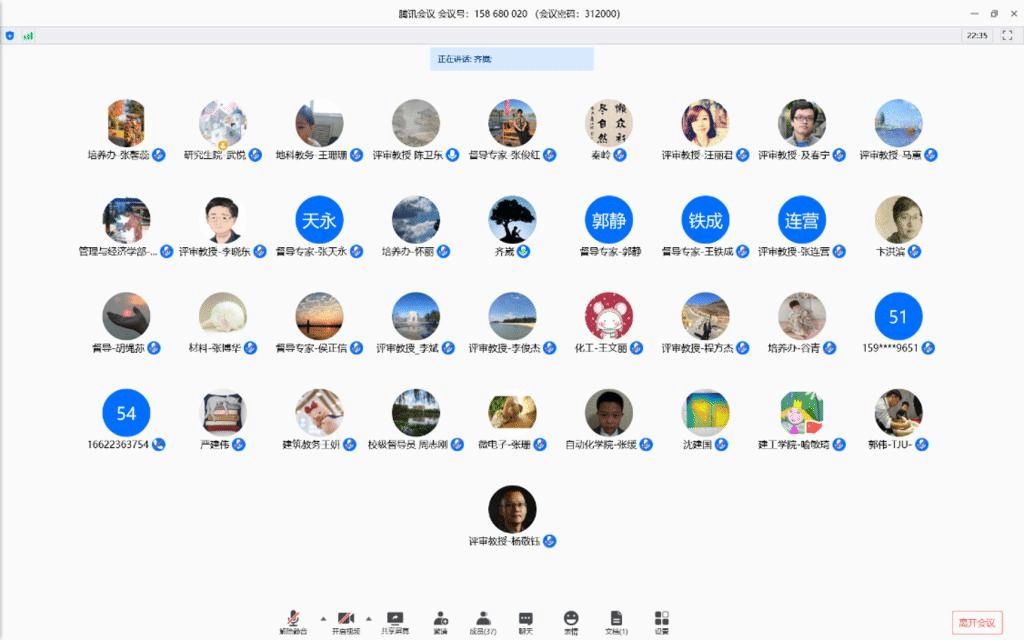The height and width of the screenshot is (640, 1024).
Task: Expand audio options arrow next to microphone
Action: tap(322, 618)
